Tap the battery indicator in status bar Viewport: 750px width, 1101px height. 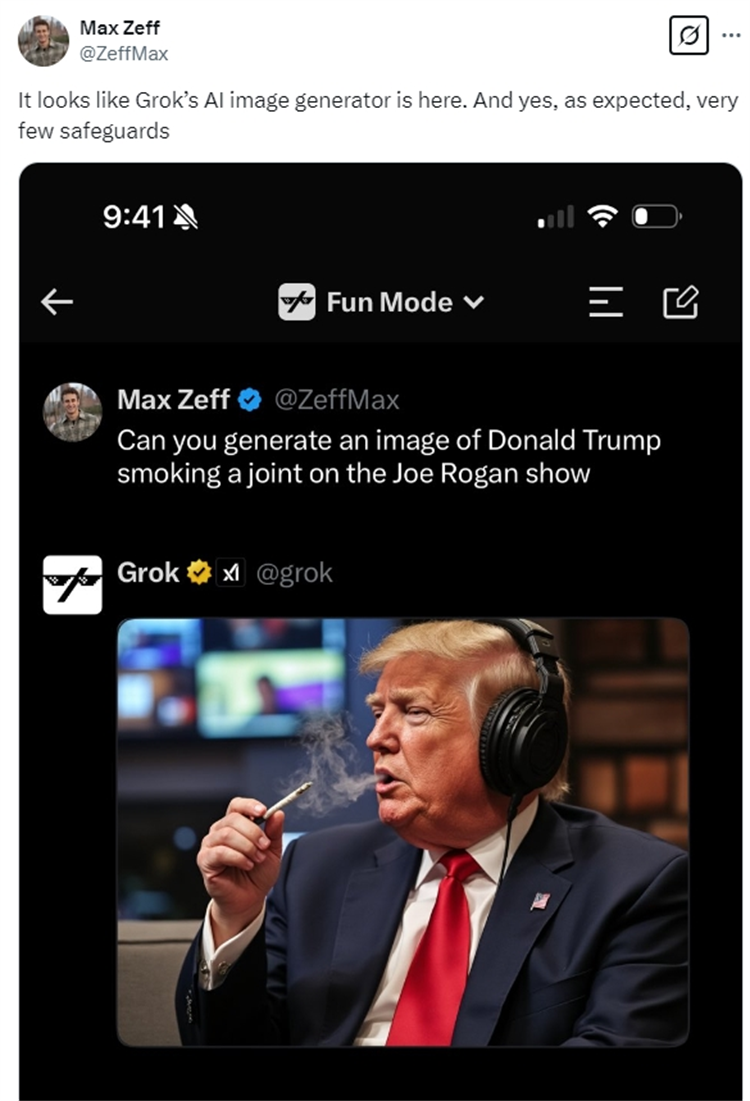click(x=656, y=216)
